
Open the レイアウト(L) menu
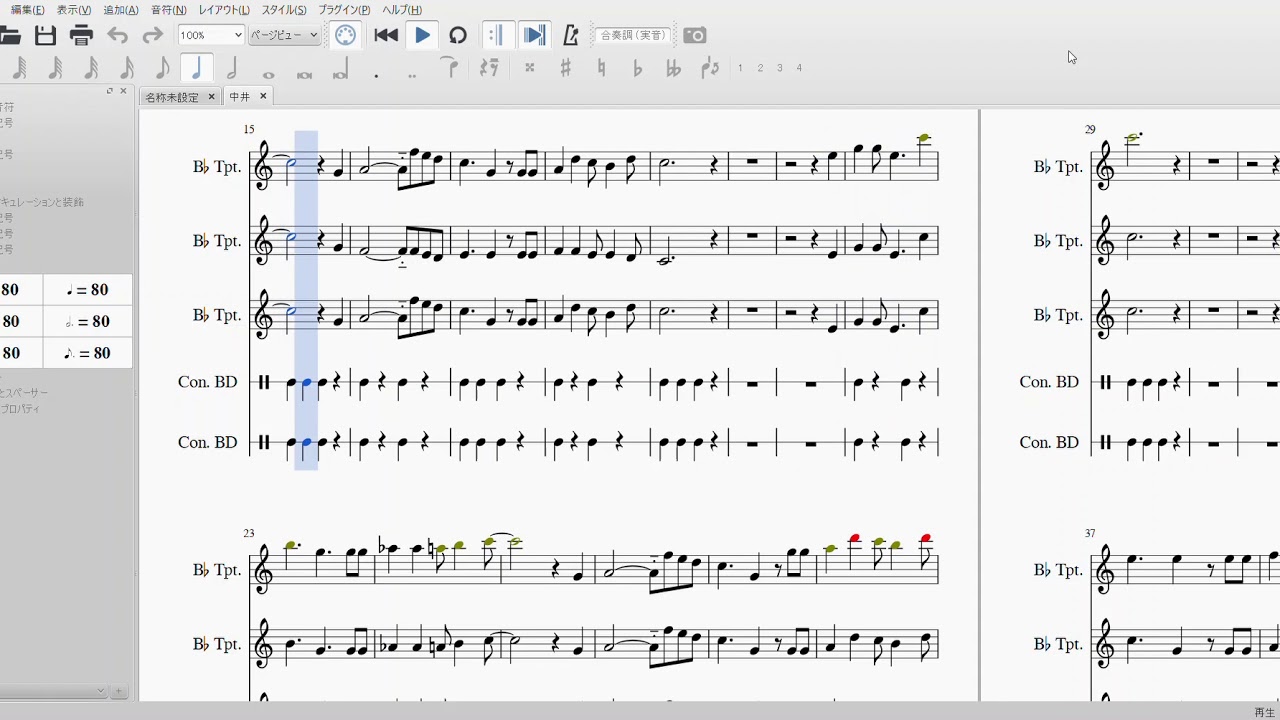tap(224, 10)
